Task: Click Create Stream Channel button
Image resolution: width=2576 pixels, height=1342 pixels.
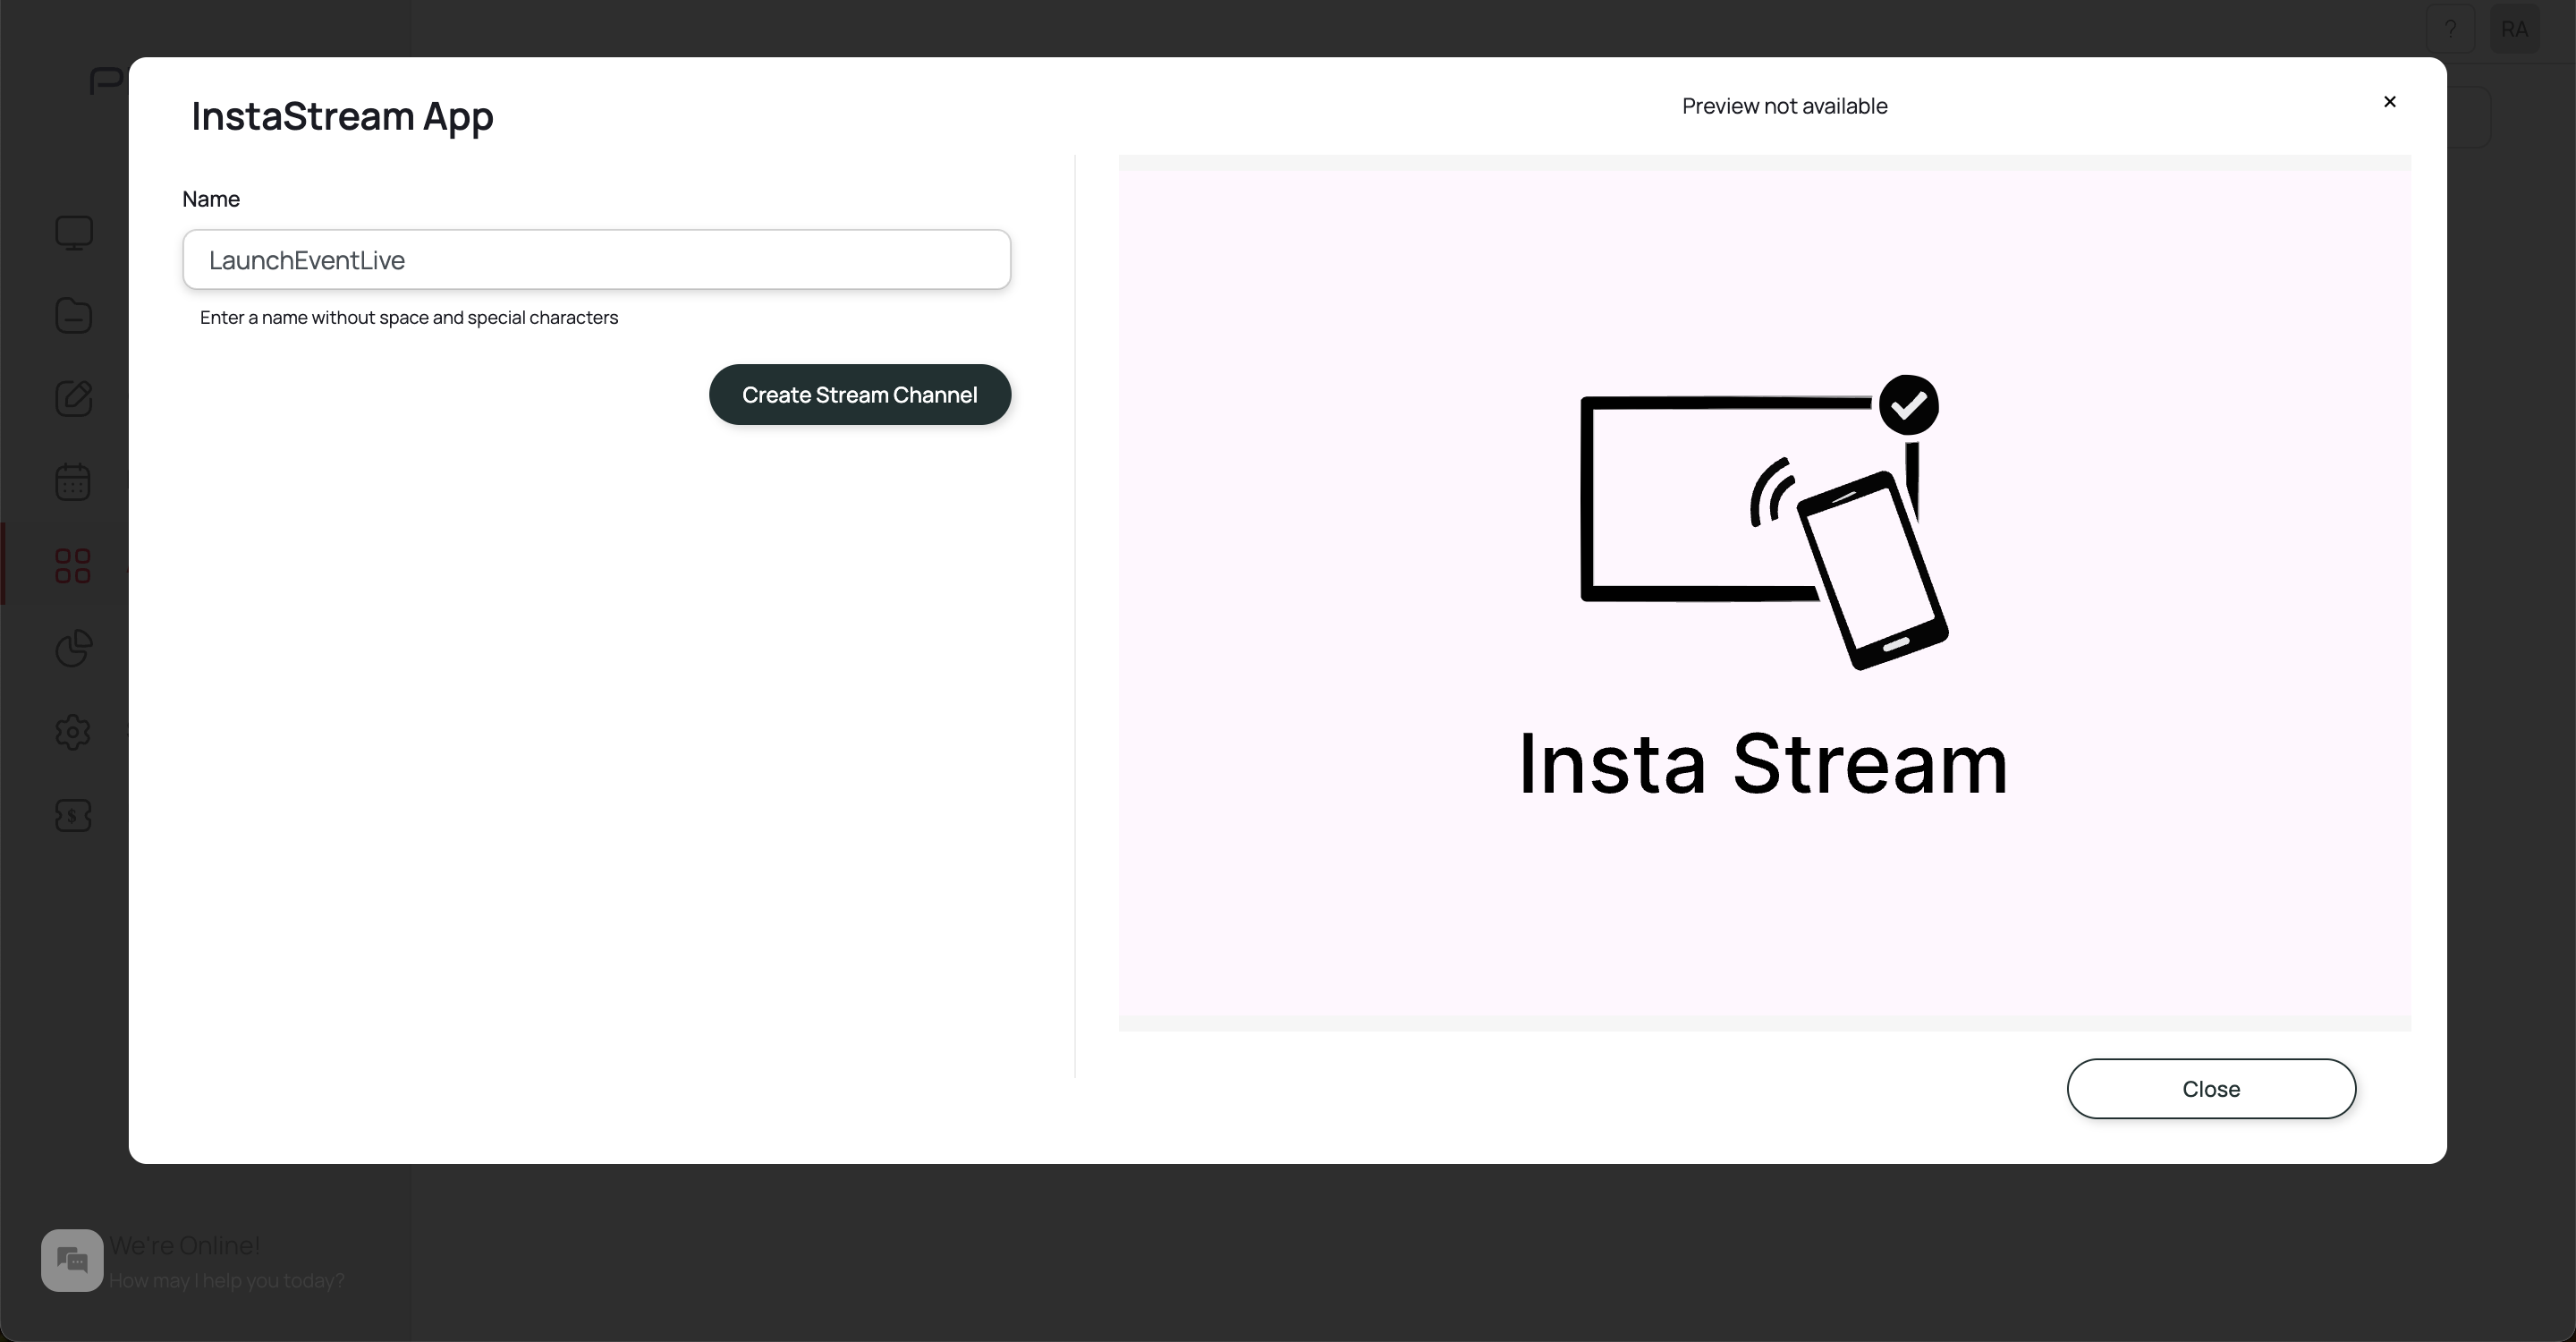Action: pyautogui.click(x=860, y=395)
